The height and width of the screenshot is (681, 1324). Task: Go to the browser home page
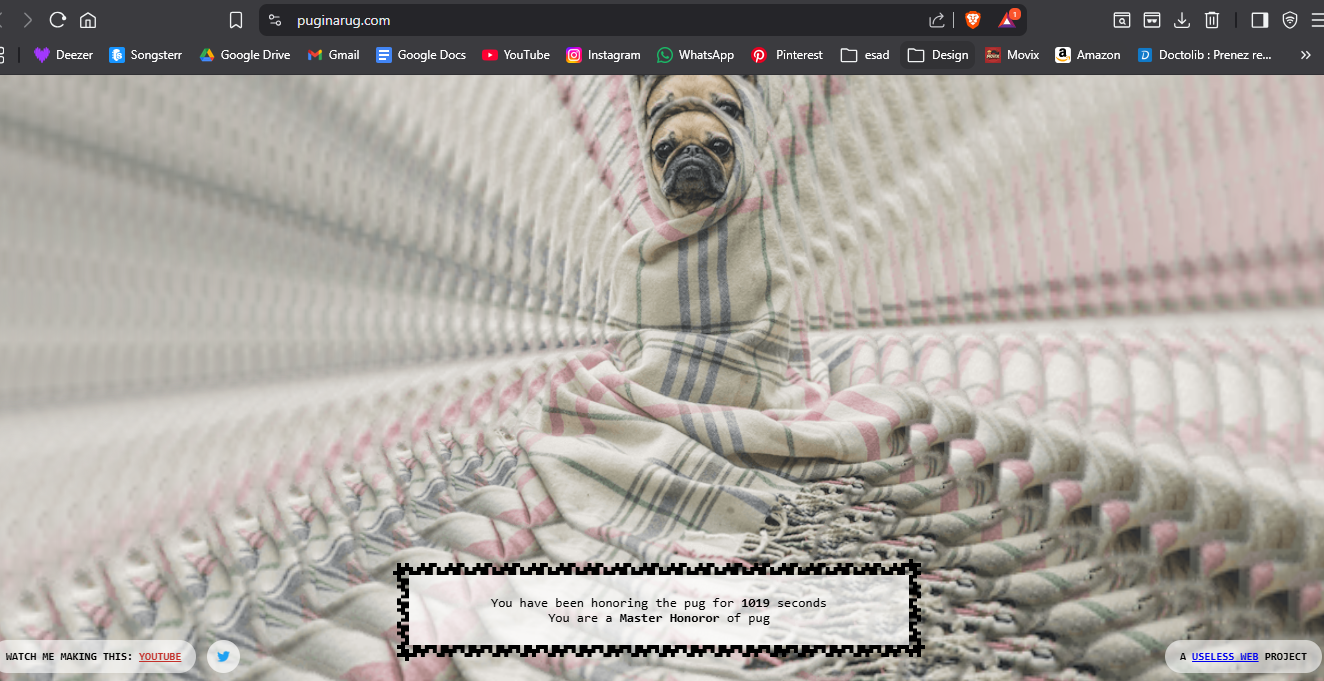[x=88, y=20]
